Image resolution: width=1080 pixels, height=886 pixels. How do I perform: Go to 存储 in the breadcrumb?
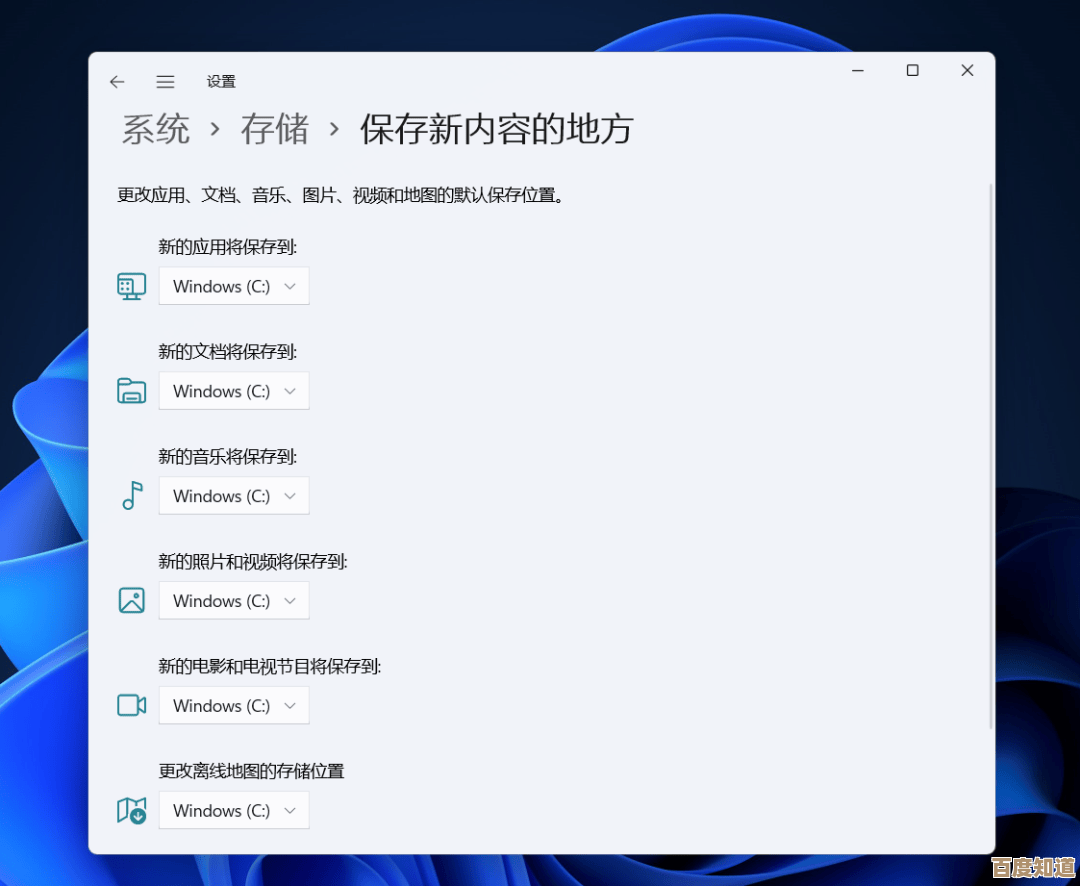275,130
